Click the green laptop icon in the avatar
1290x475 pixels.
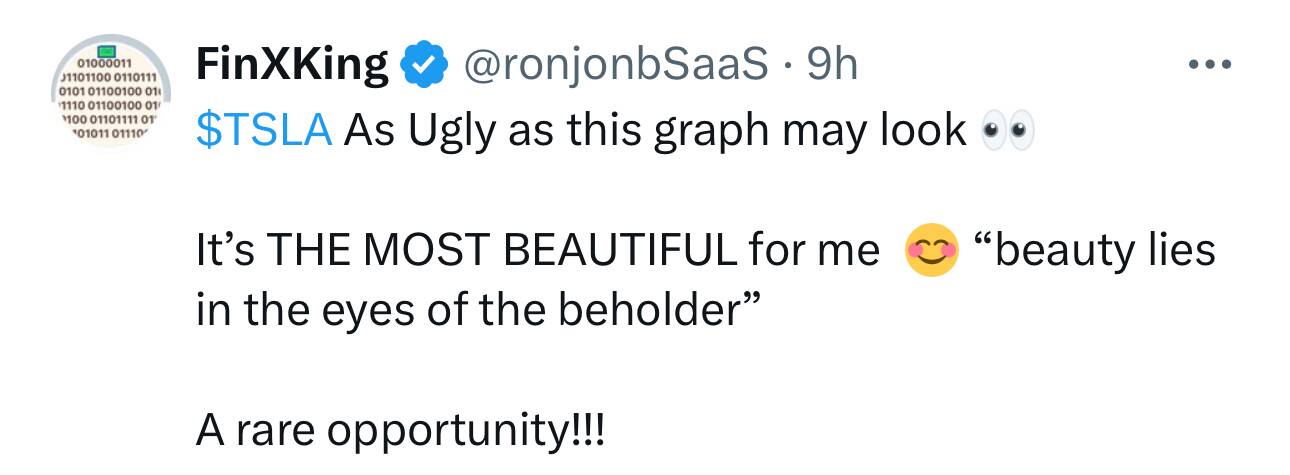[x=107, y=49]
